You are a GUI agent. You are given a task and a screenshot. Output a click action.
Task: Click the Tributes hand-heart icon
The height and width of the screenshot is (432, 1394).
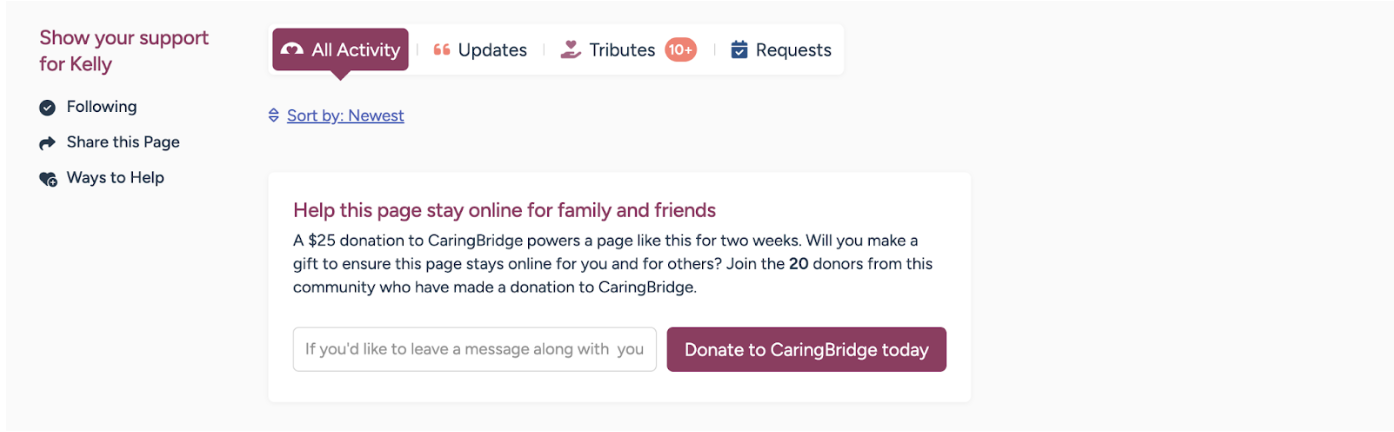coord(571,50)
